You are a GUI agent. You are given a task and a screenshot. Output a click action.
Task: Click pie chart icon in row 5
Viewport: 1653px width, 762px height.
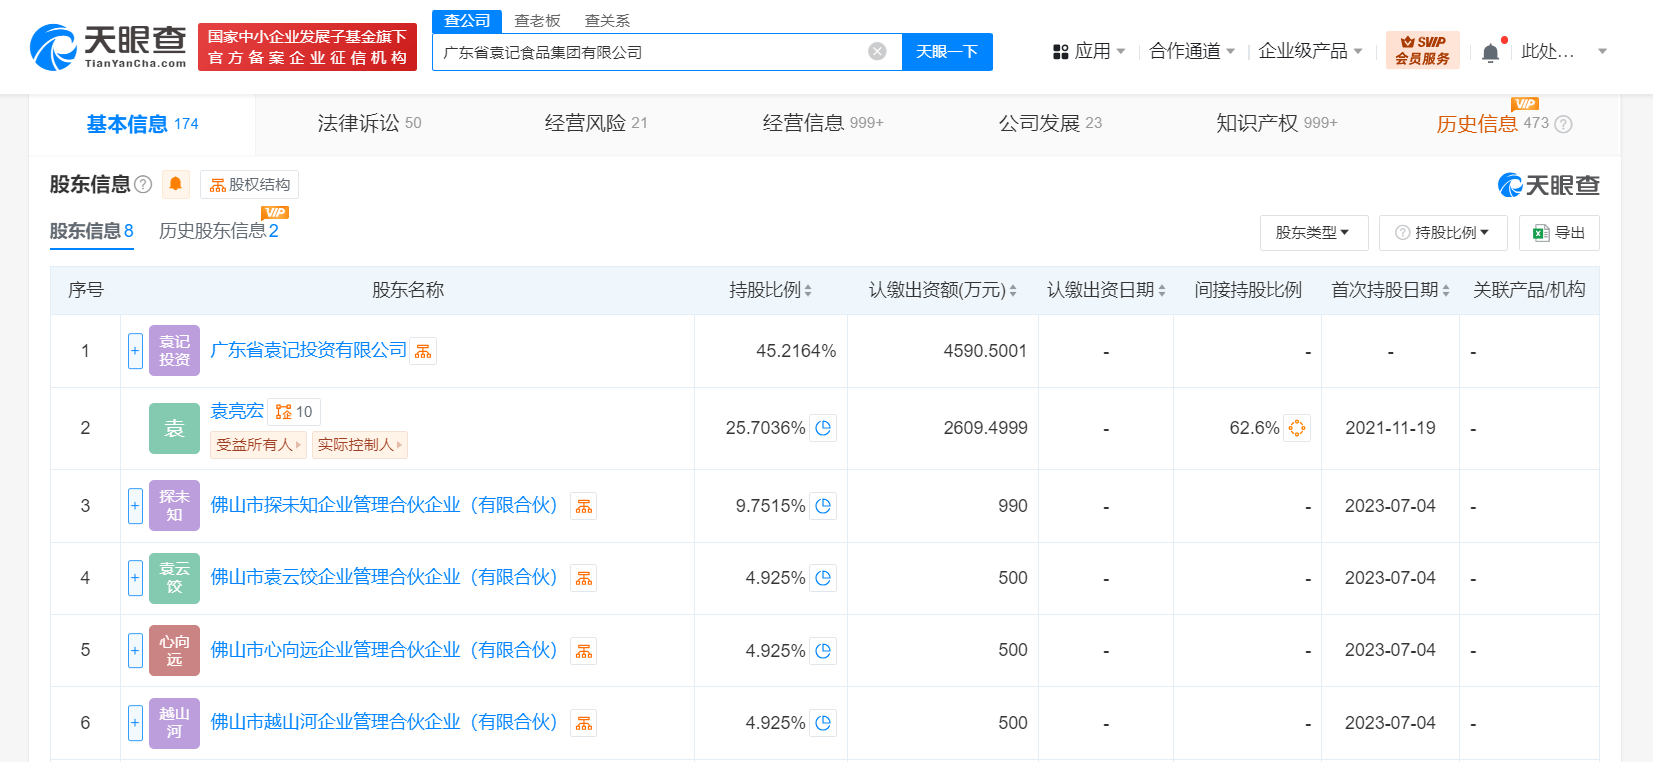(823, 651)
